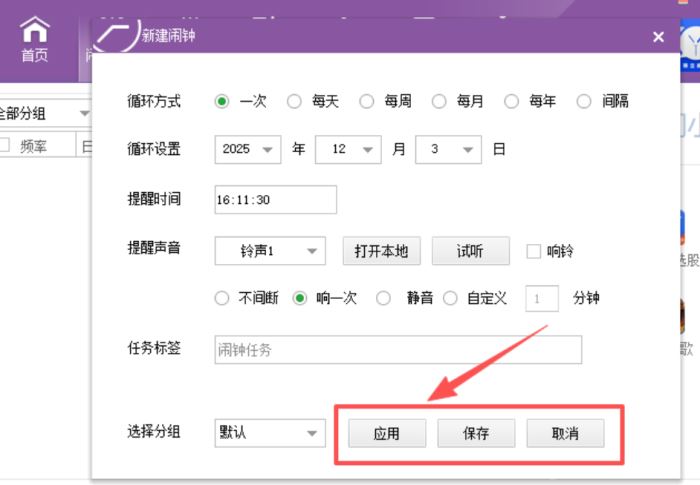This screenshot has width=700, height=485.
Task: Open the year dropdown showing 2025
Action: (x=248, y=150)
